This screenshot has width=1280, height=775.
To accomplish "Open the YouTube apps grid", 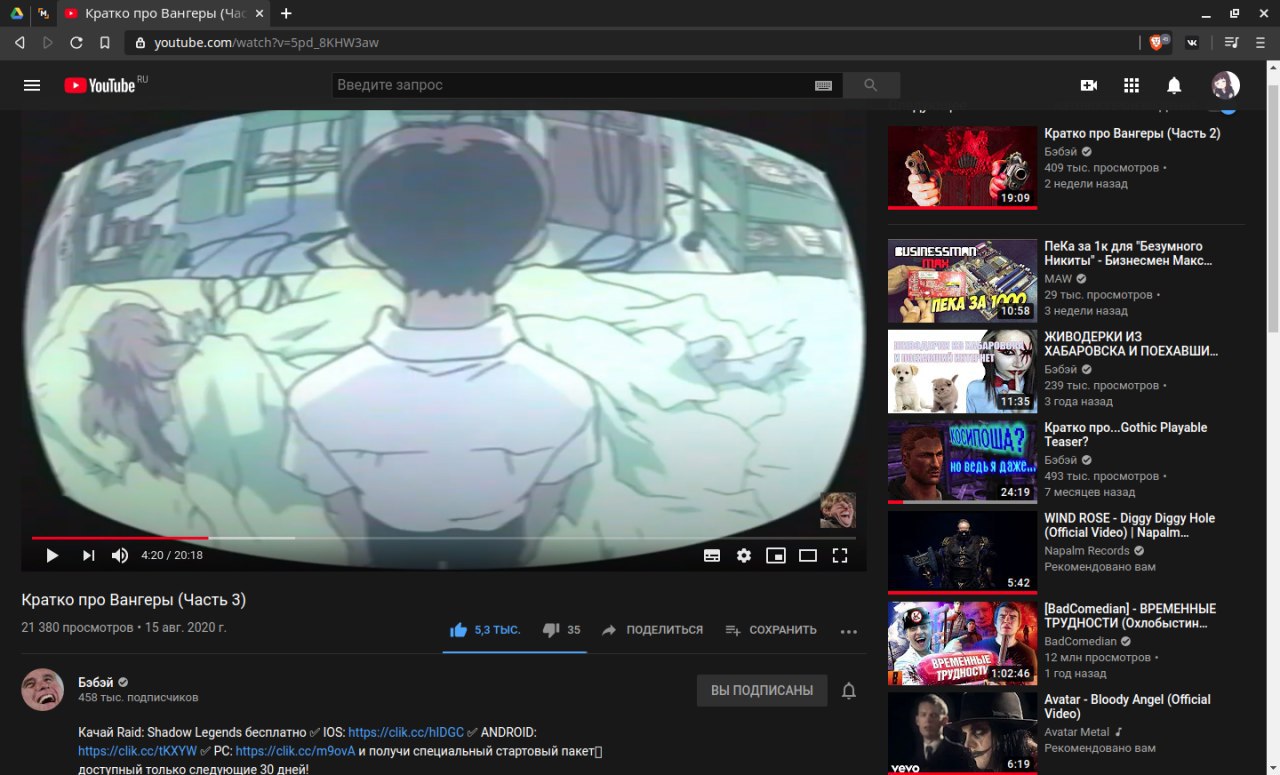I will 1131,85.
